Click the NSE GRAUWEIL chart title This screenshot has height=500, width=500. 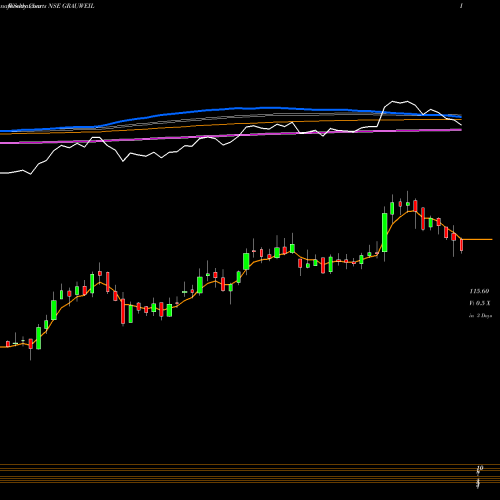point(71,6)
